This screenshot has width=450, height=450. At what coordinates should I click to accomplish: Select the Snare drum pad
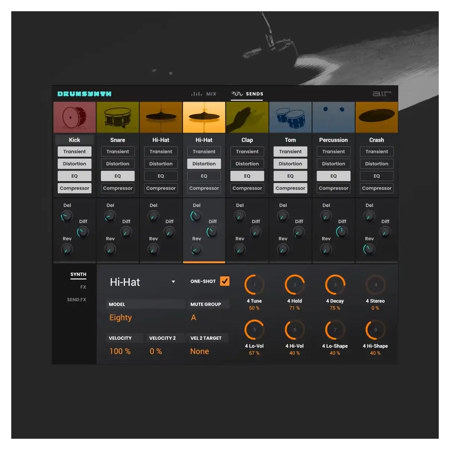pos(118,117)
